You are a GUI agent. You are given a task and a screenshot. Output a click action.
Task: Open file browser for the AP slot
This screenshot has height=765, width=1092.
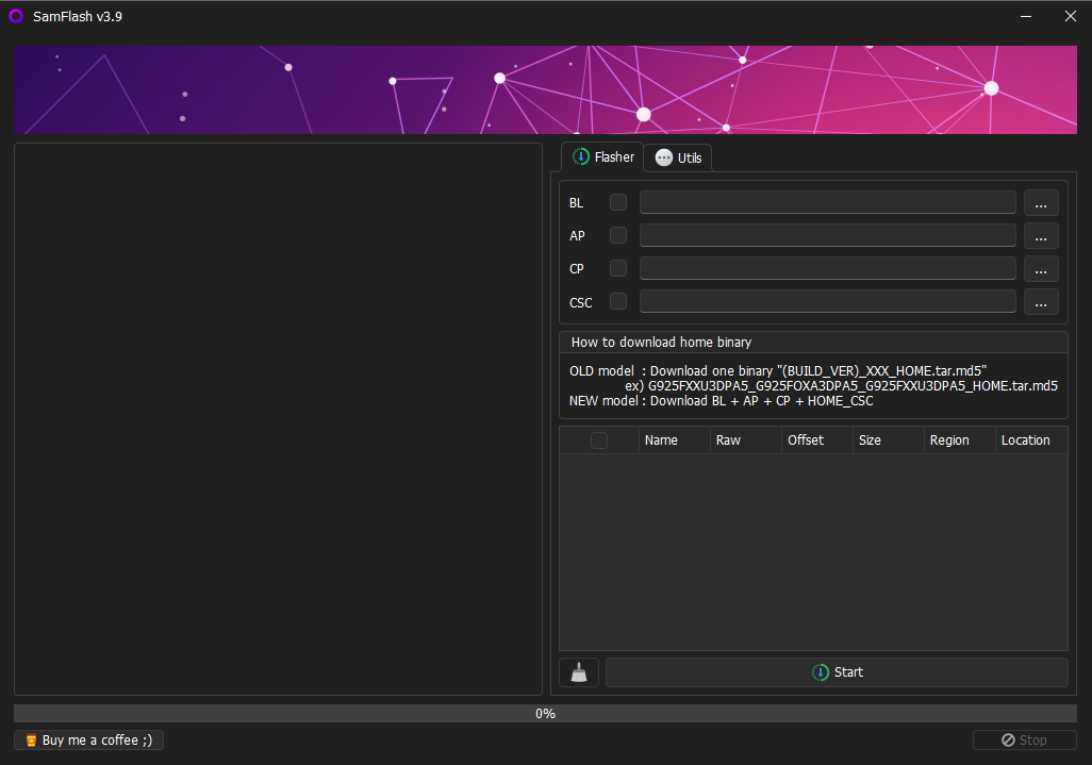1041,235
